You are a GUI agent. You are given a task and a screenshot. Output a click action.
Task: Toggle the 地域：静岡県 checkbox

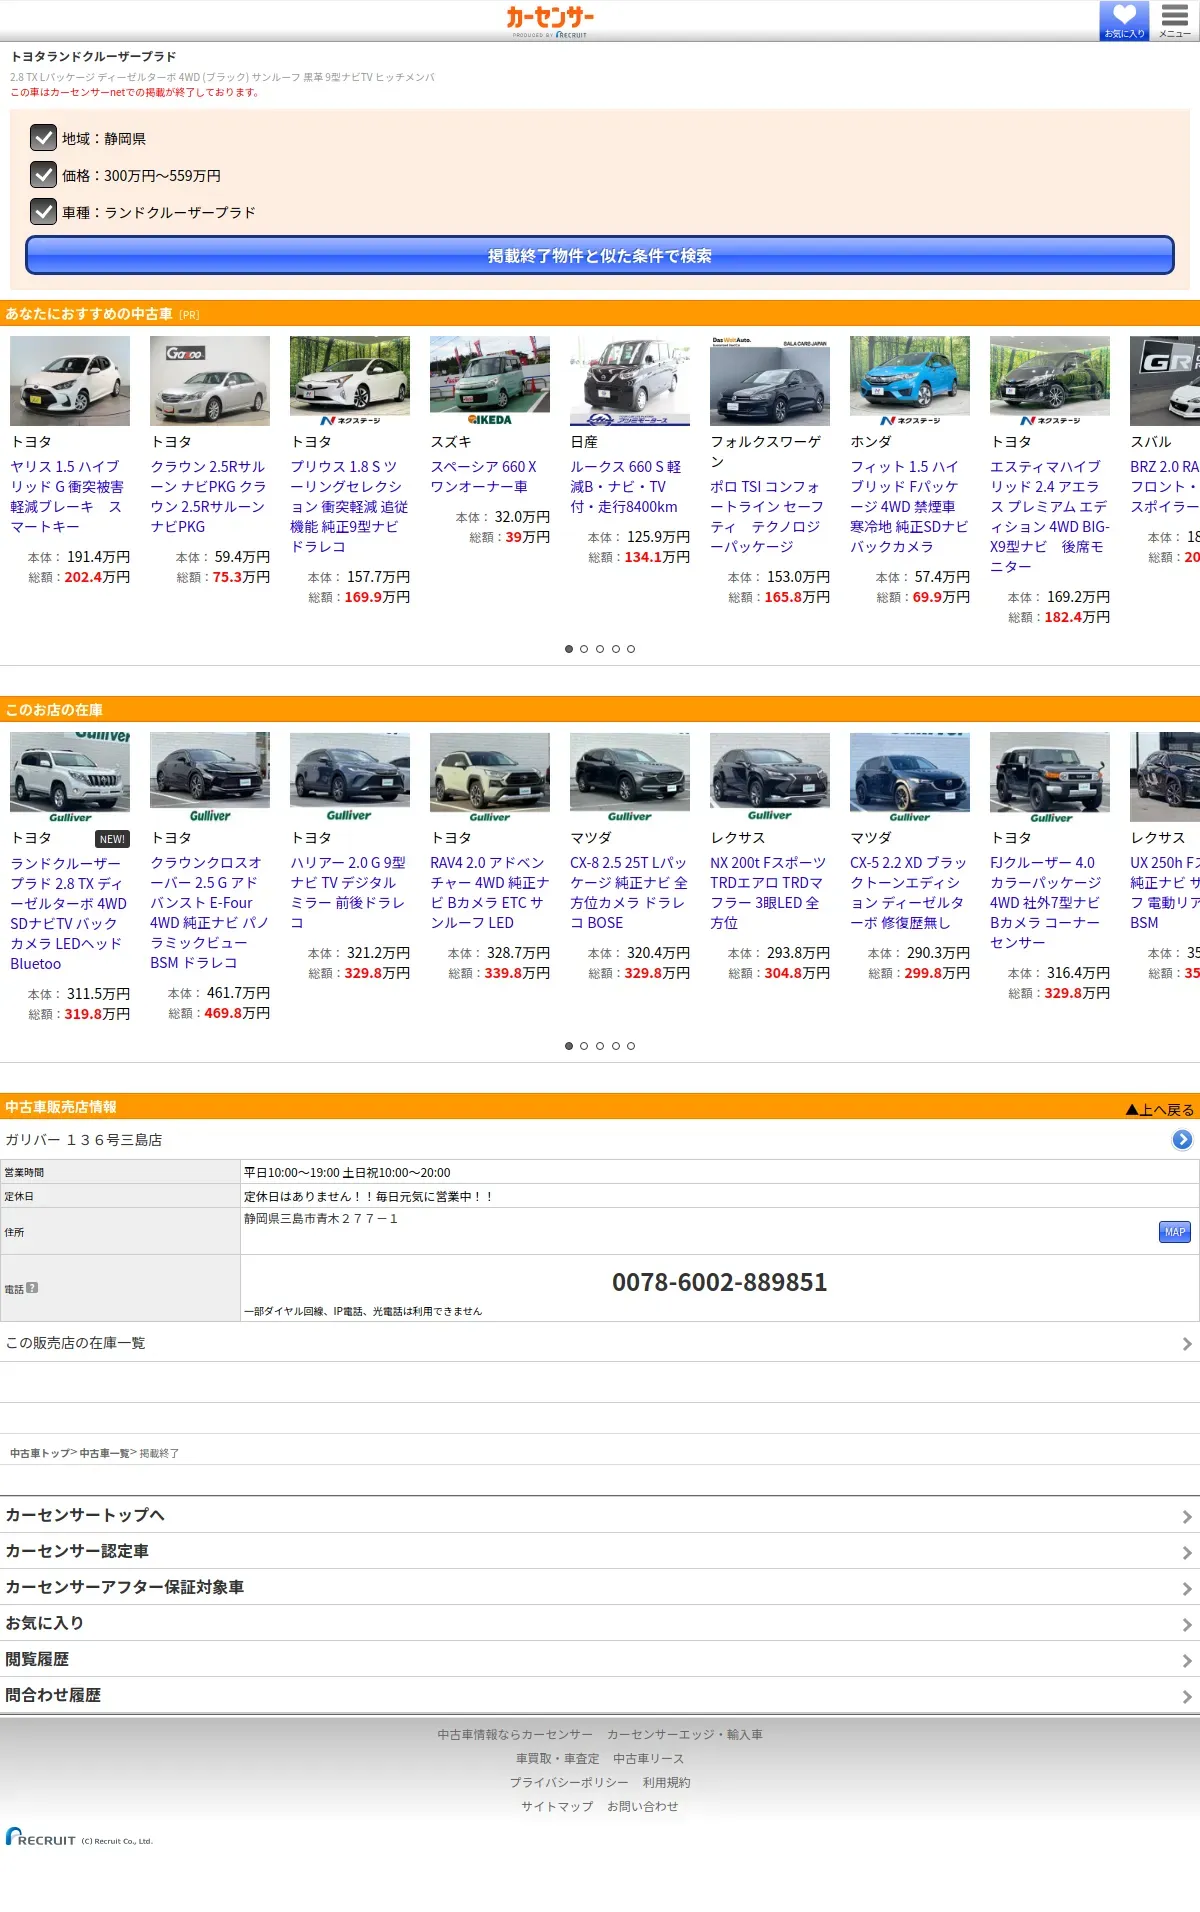click(x=43, y=138)
